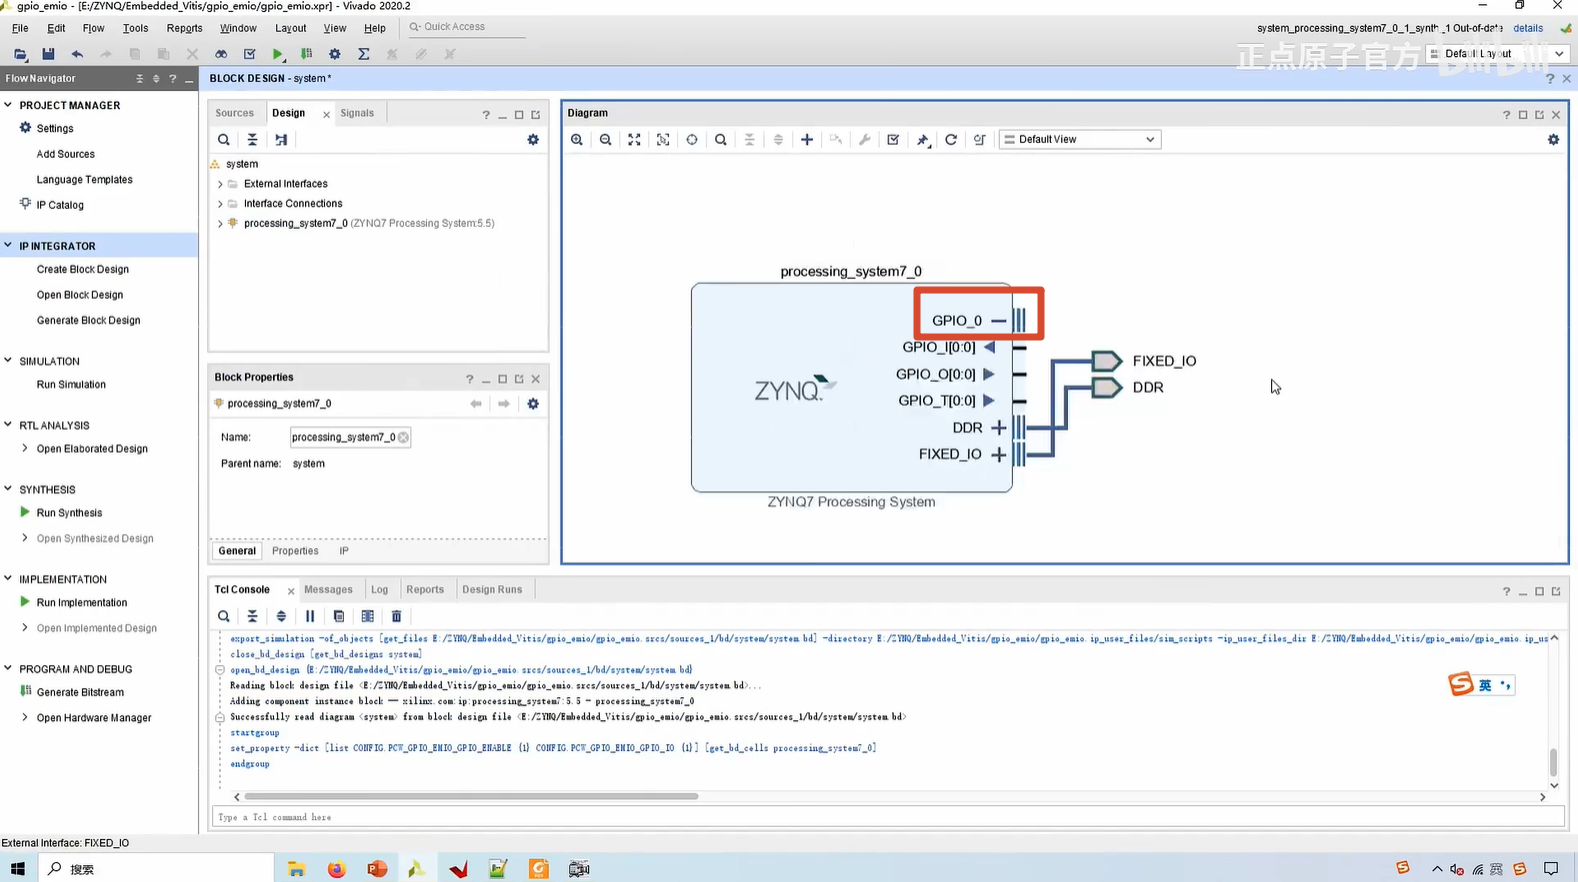Collapse the PROJECT MANAGER section
The width and height of the screenshot is (1578, 882).
coord(8,105)
